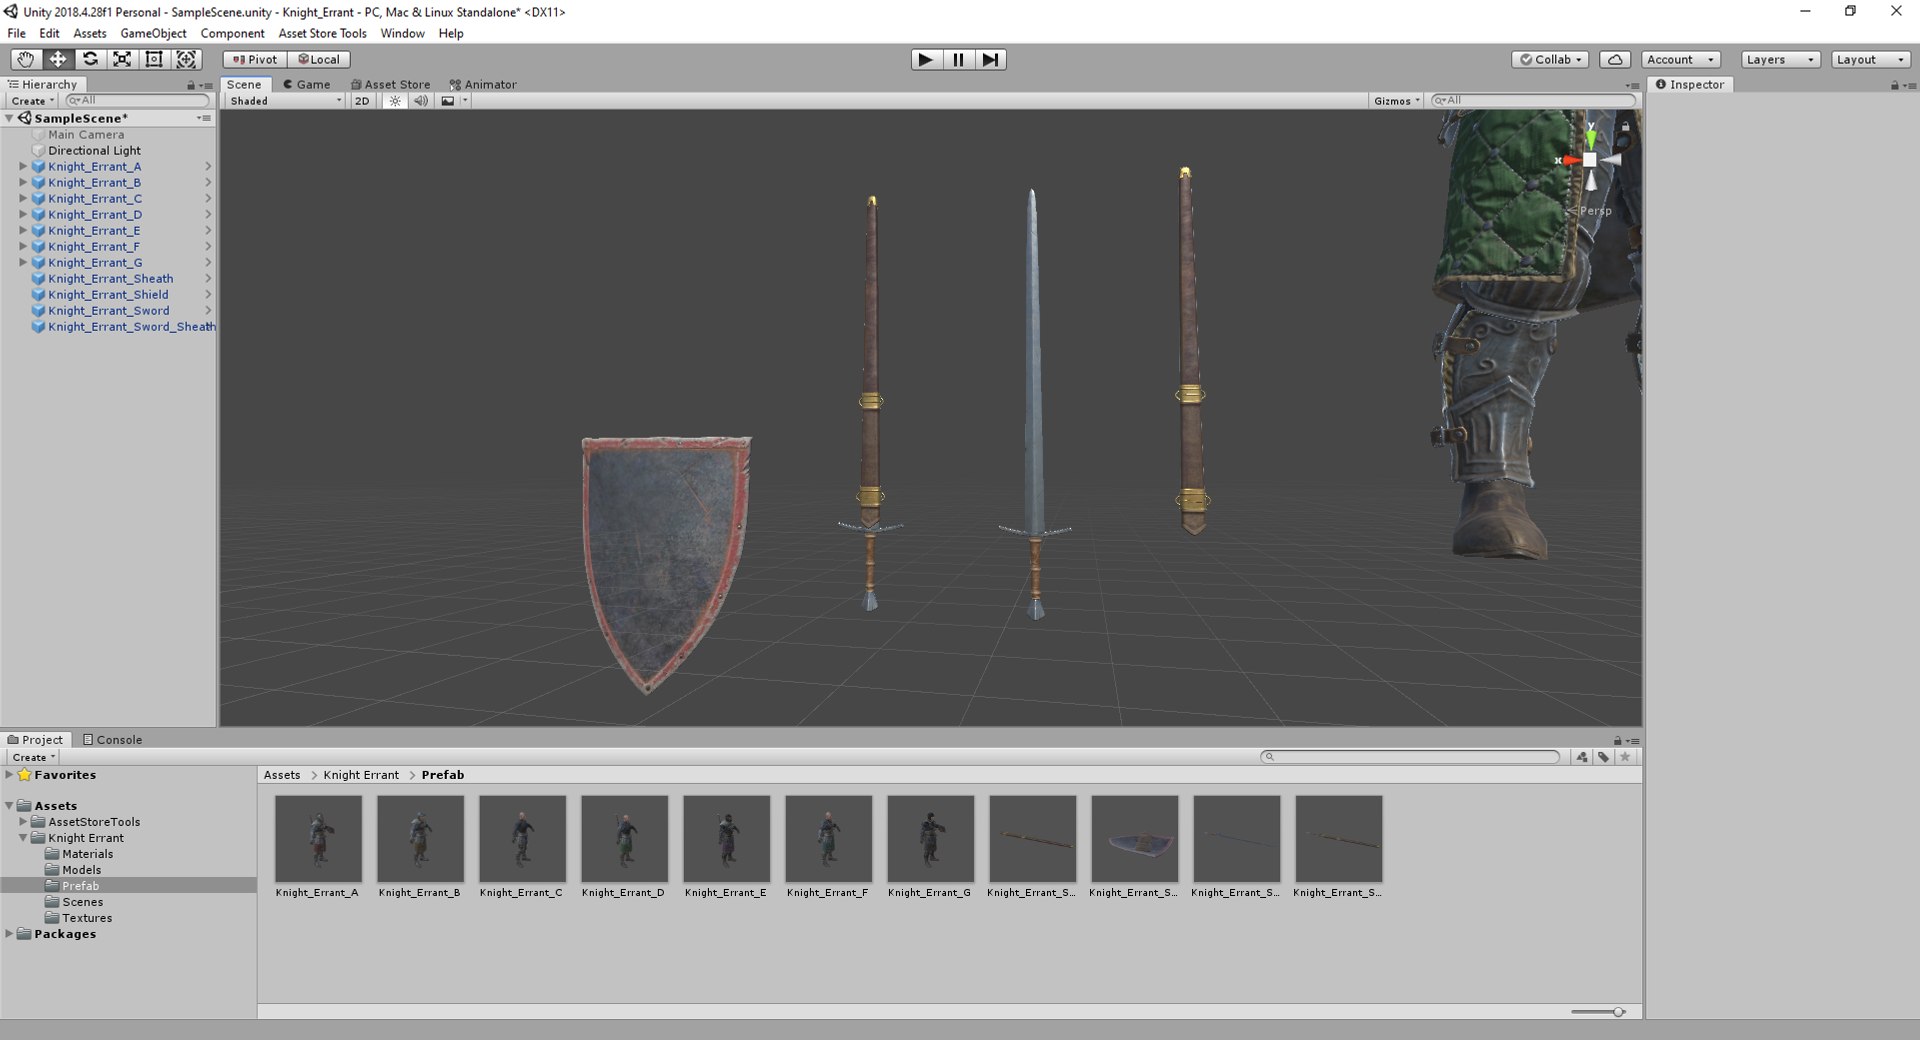Click Knight Errant in breadcrumb path
This screenshot has height=1040, width=1920.
361,775
